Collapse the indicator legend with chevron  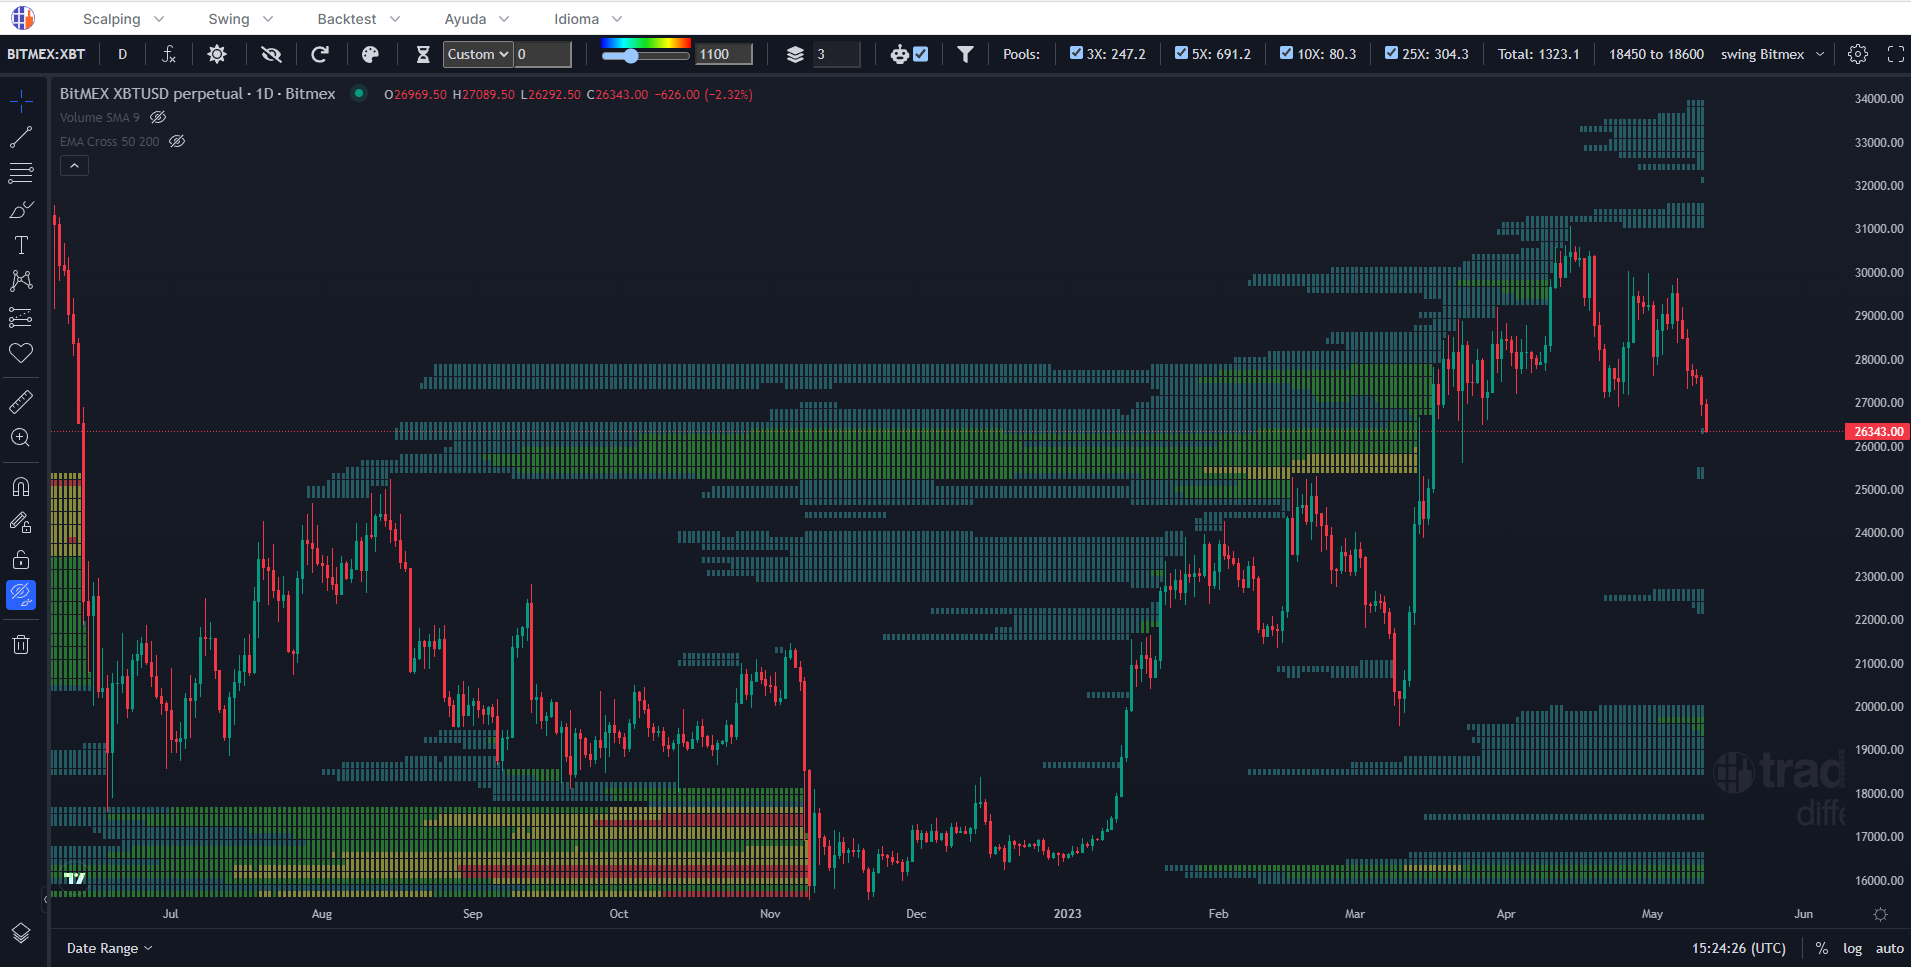(74, 166)
